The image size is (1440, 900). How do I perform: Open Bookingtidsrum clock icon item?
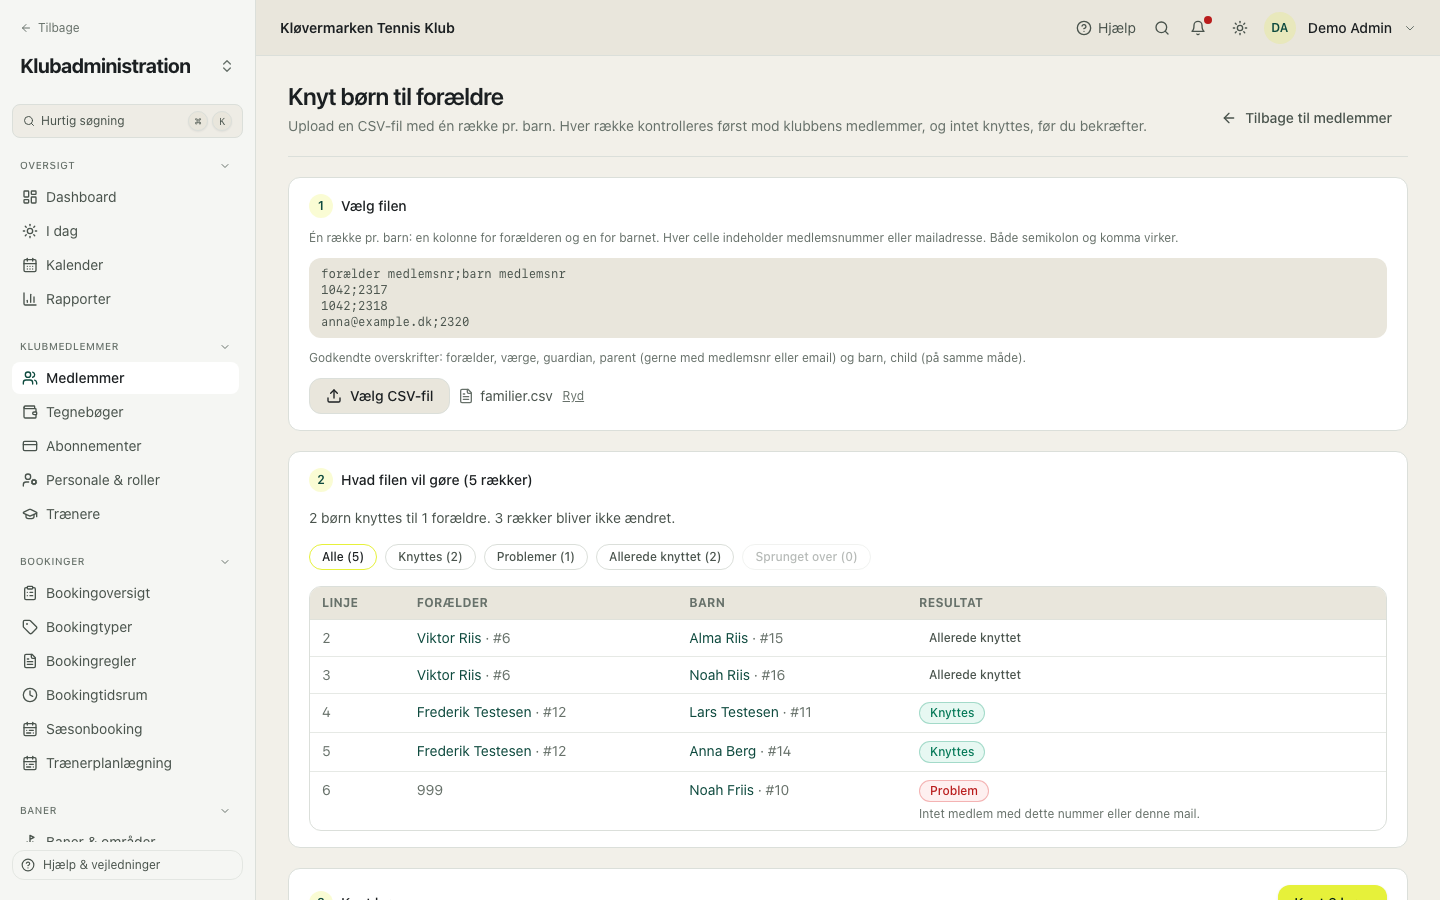(125, 695)
